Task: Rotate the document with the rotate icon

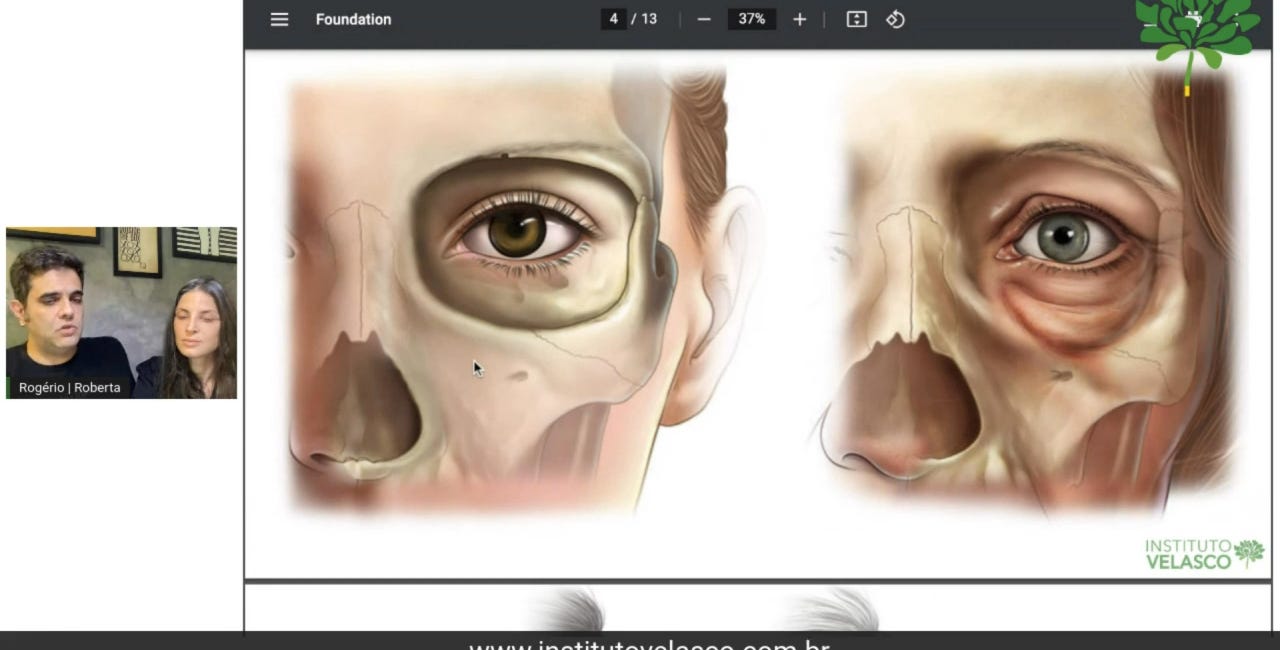Action: [895, 19]
